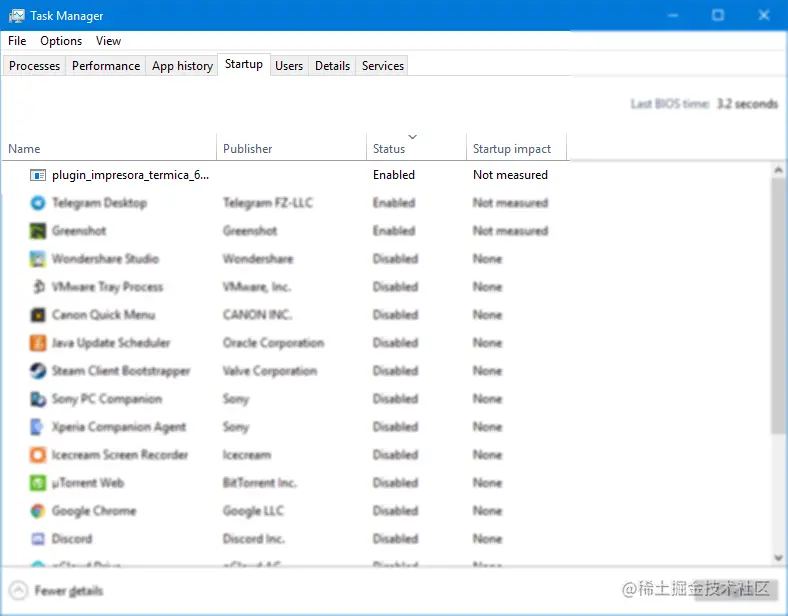
Task: Click the µTorrent Web icon
Action: pyautogui.click(x=38, y=483)
